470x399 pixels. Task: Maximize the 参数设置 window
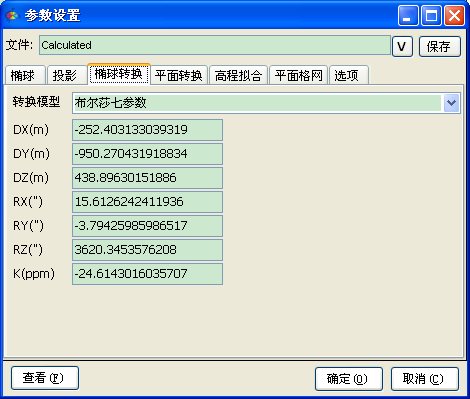coord(431,15)
